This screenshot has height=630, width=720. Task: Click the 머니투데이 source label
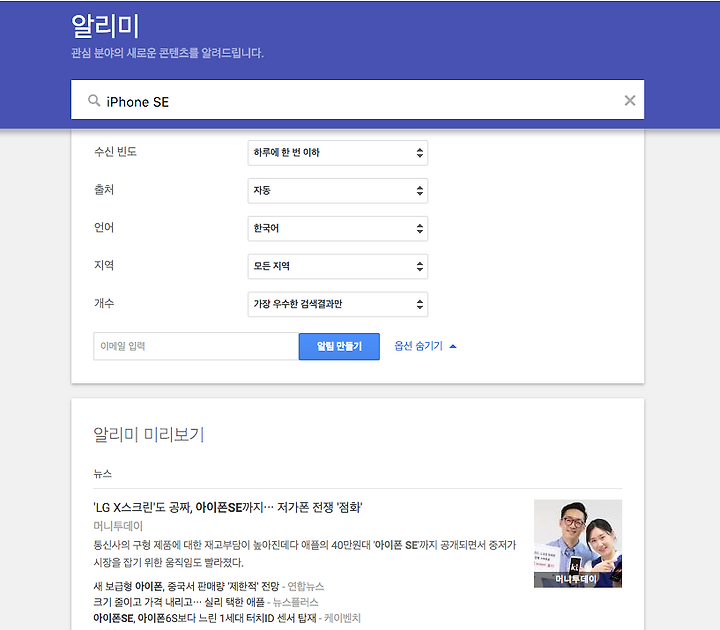pos(118,526)
